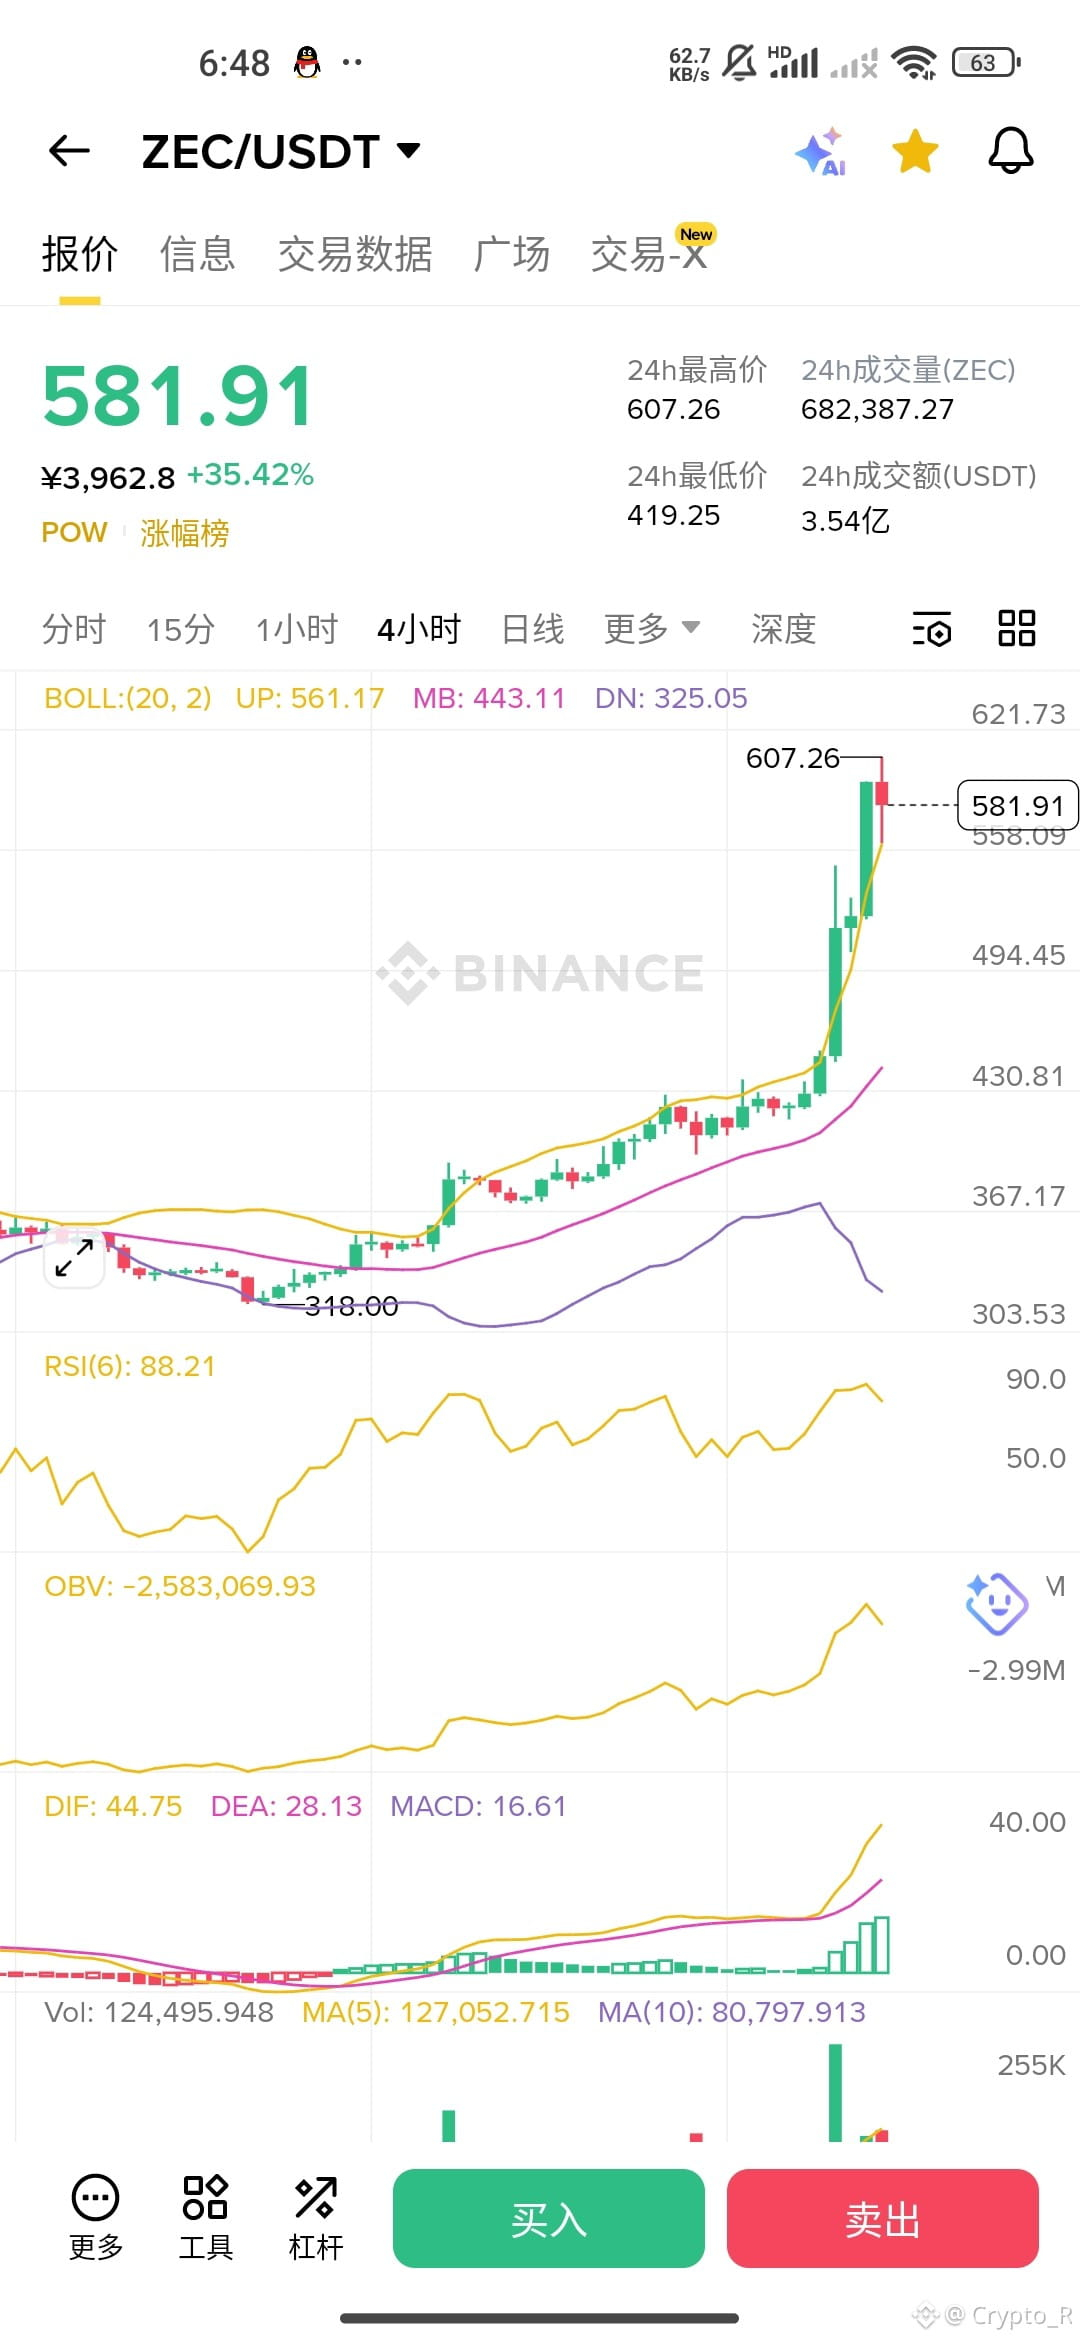Tap the muted bell icon in status bar
1080x2340 pixels.
coord(739,63)
